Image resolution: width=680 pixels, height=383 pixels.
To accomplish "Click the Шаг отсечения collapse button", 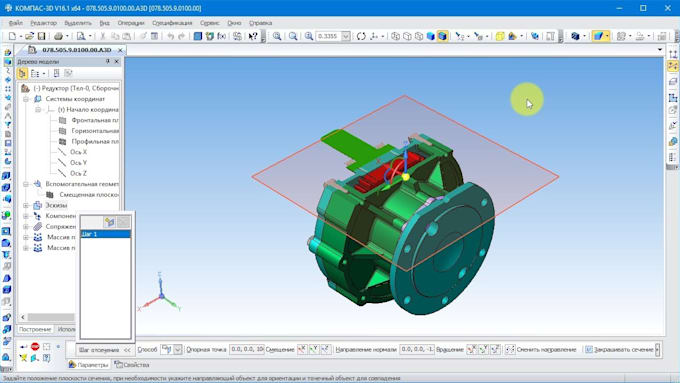I will (x=127, y=350).
